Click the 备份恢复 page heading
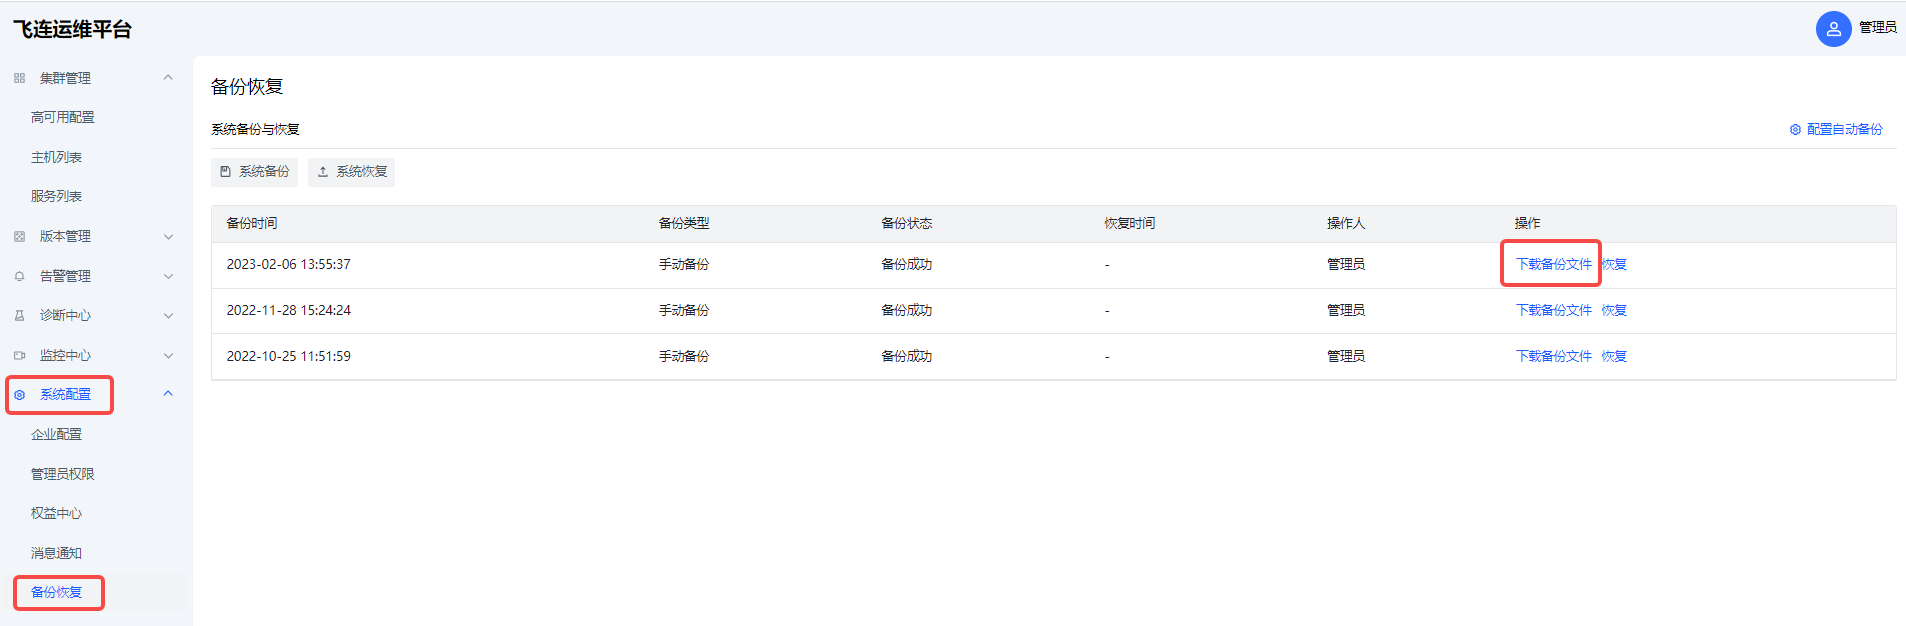1906x626 pixels. coord(247,87)
